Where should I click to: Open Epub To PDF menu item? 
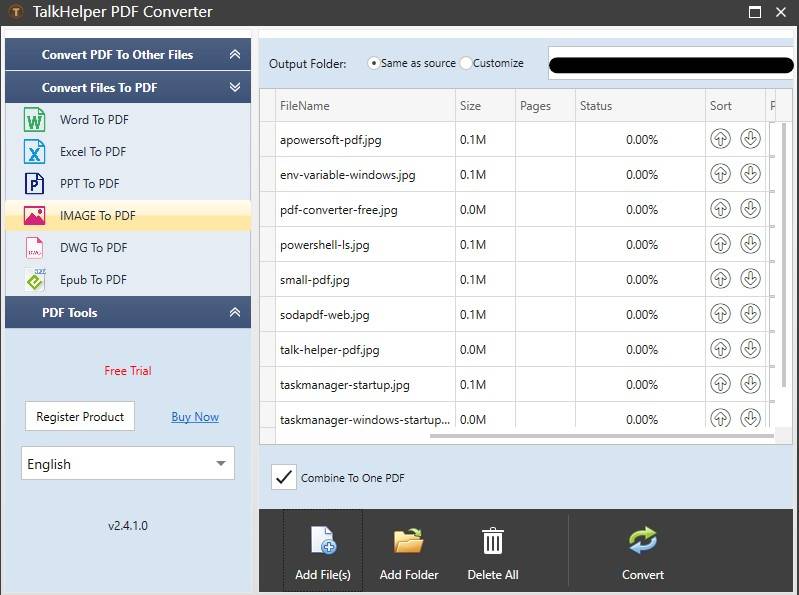coord(128,280)
